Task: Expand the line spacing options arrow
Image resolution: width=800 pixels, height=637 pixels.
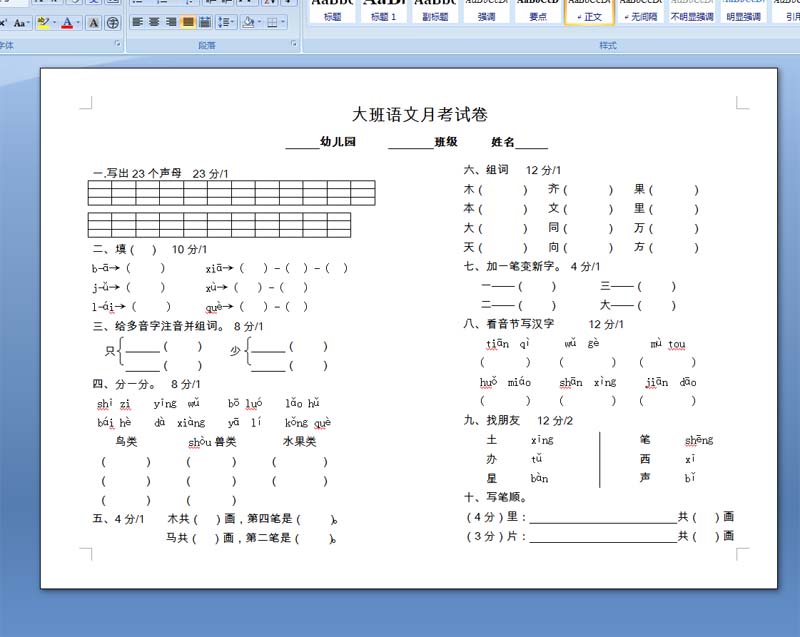Action: 233,22
